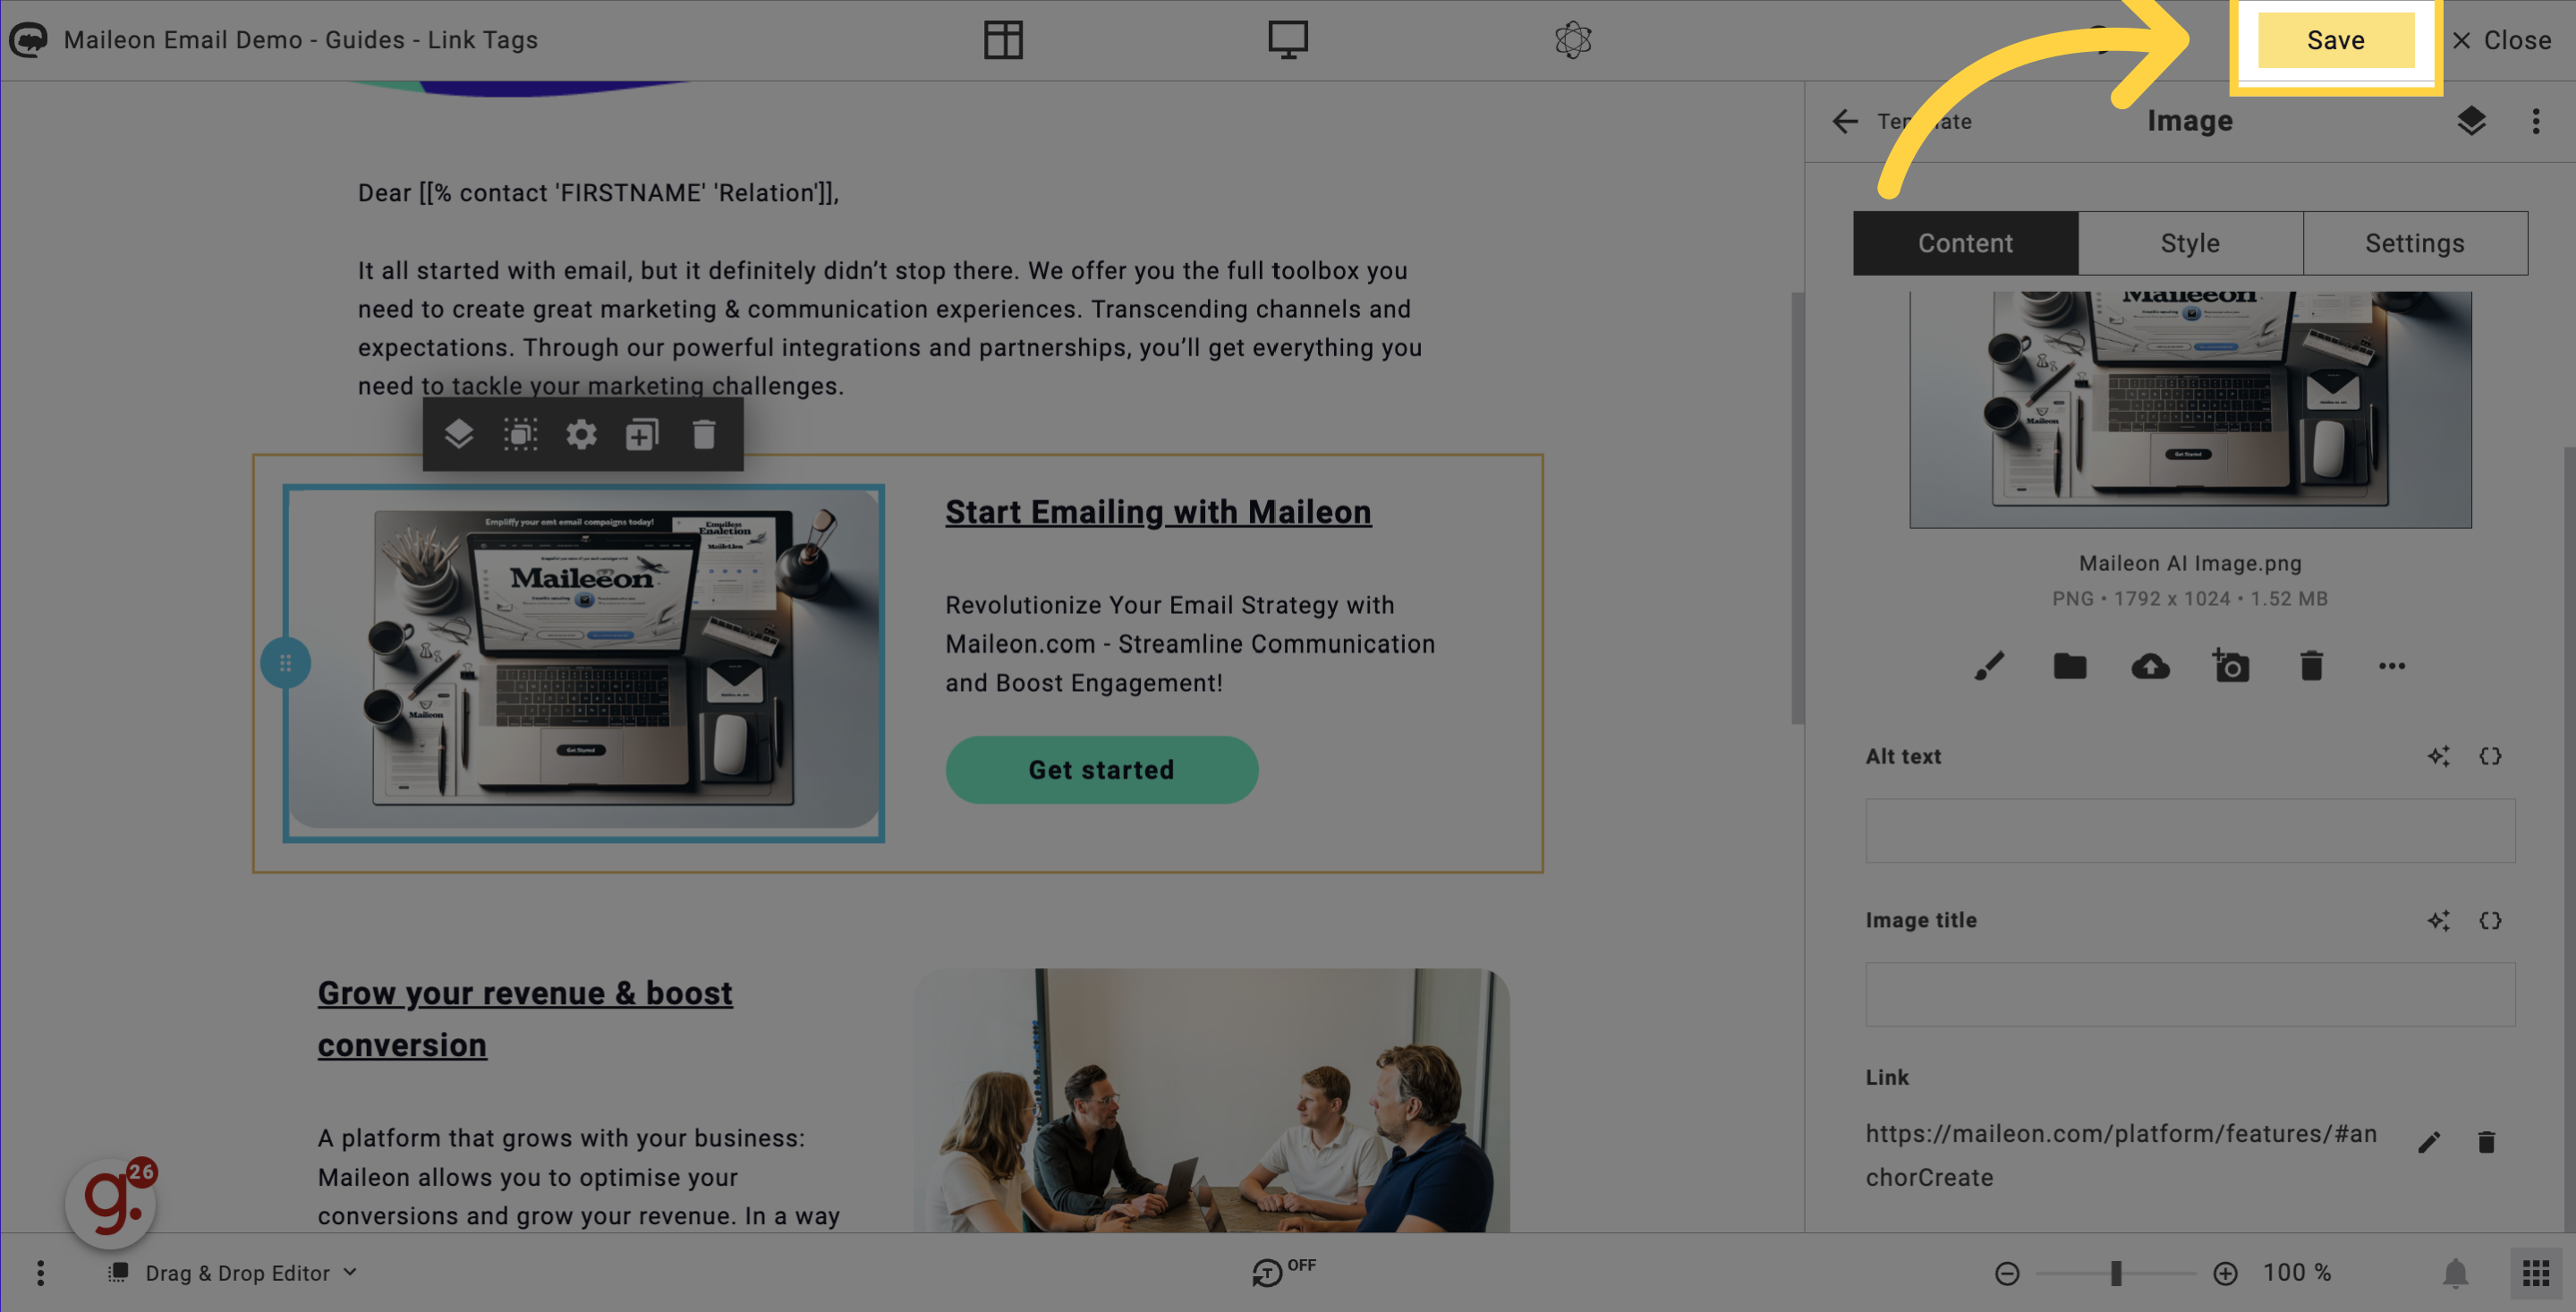This screenshot has width=2576, height=1312.
Task: Click the delete block icon in toolbar
Action: [704, 433]
